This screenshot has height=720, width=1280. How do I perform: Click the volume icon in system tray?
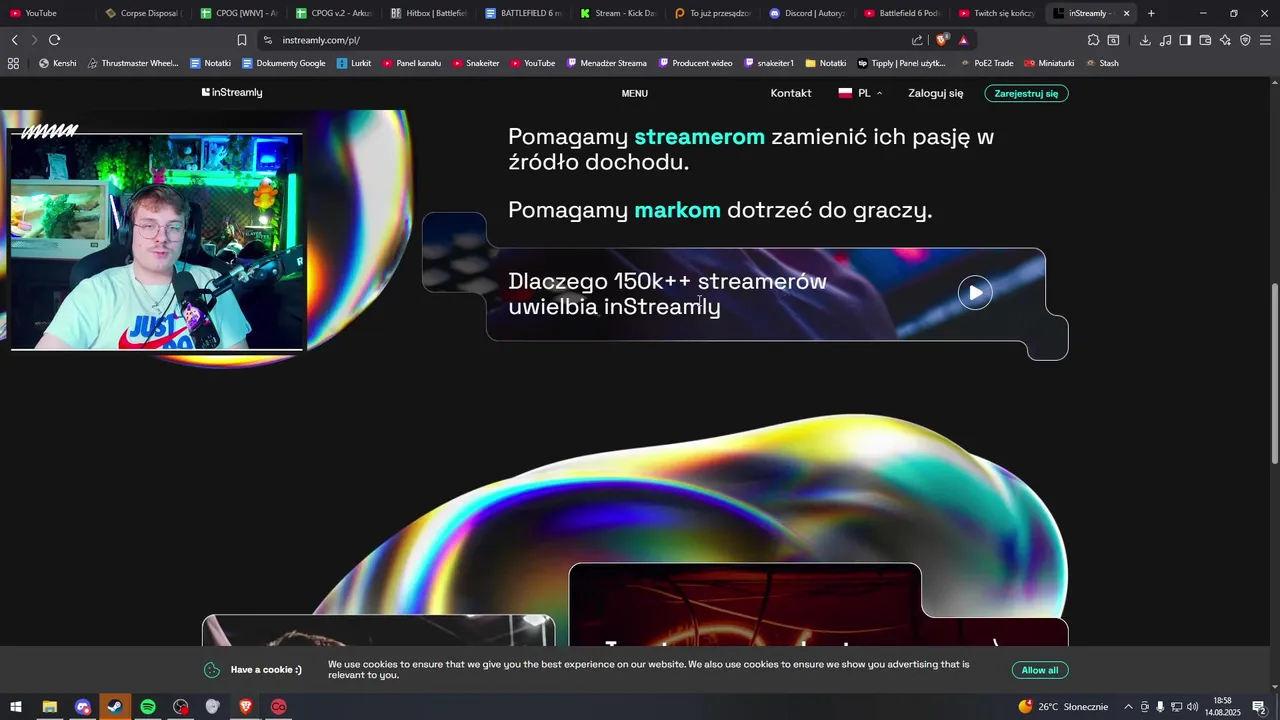[x=1193, y=707]
